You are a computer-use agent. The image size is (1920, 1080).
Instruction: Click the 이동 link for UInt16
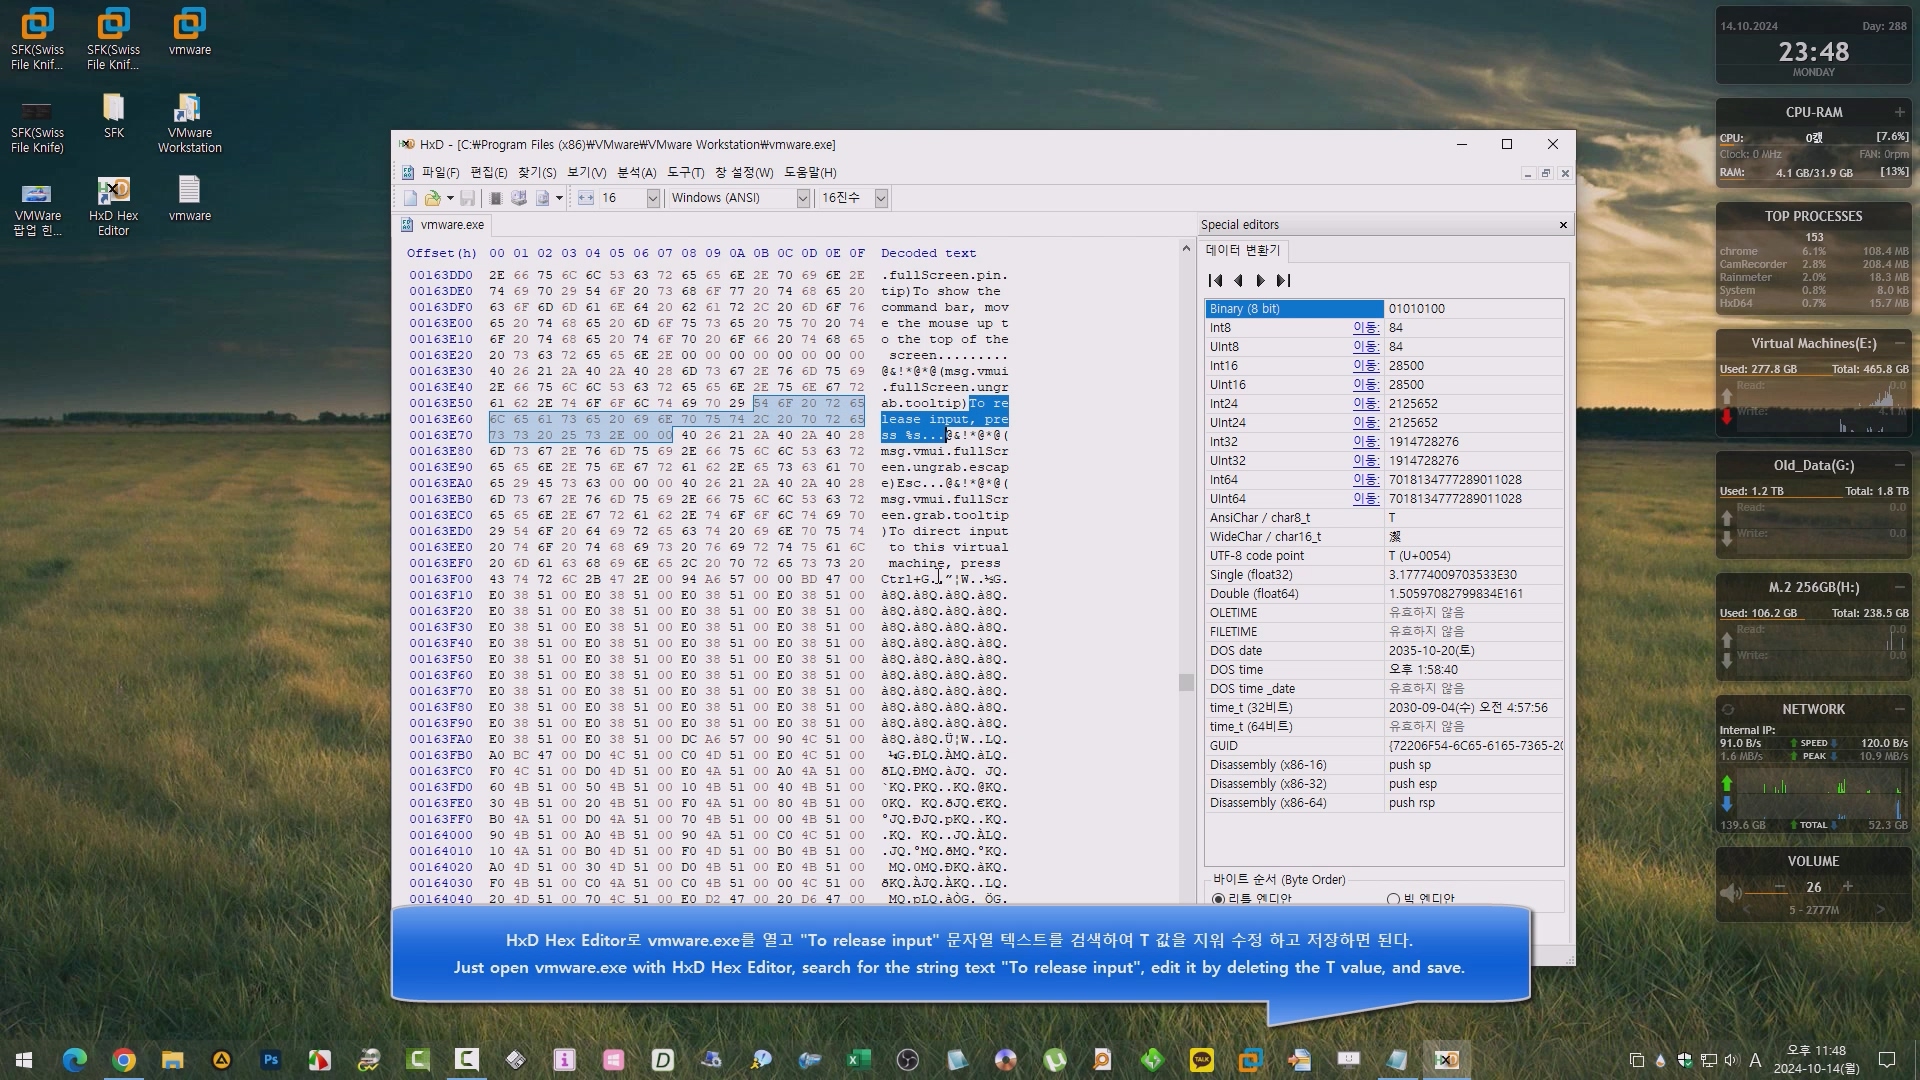1366,385
